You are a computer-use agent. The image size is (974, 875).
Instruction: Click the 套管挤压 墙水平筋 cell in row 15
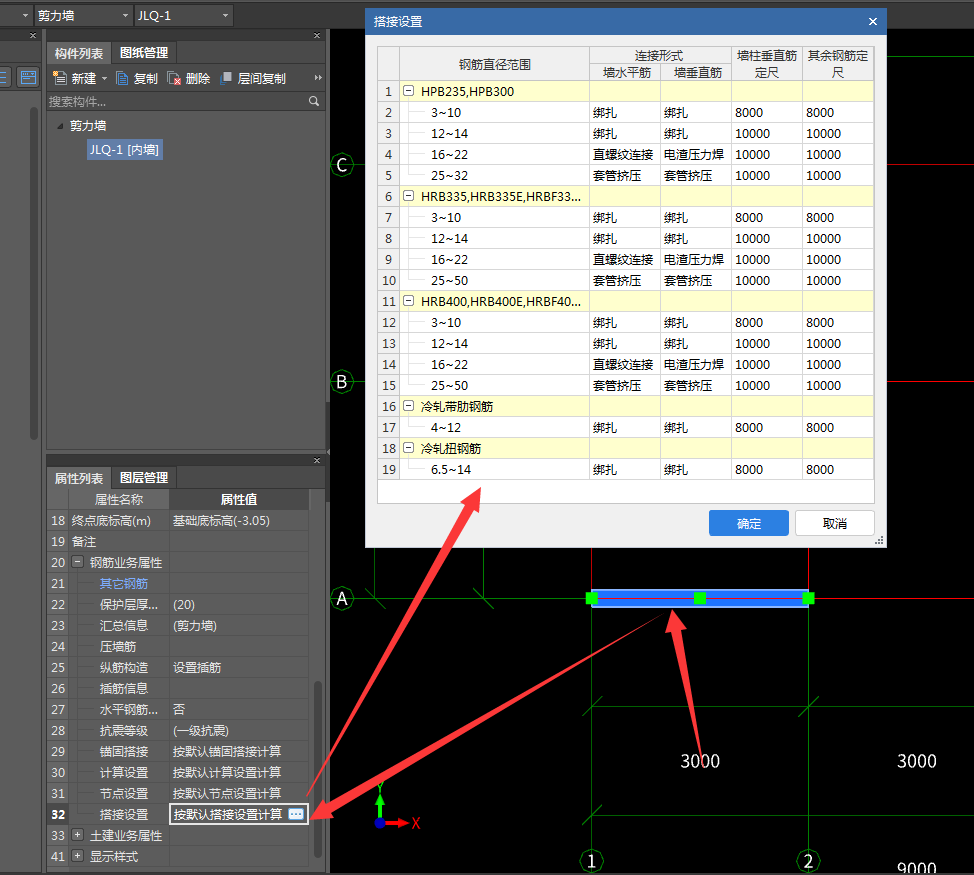[624, 386]
